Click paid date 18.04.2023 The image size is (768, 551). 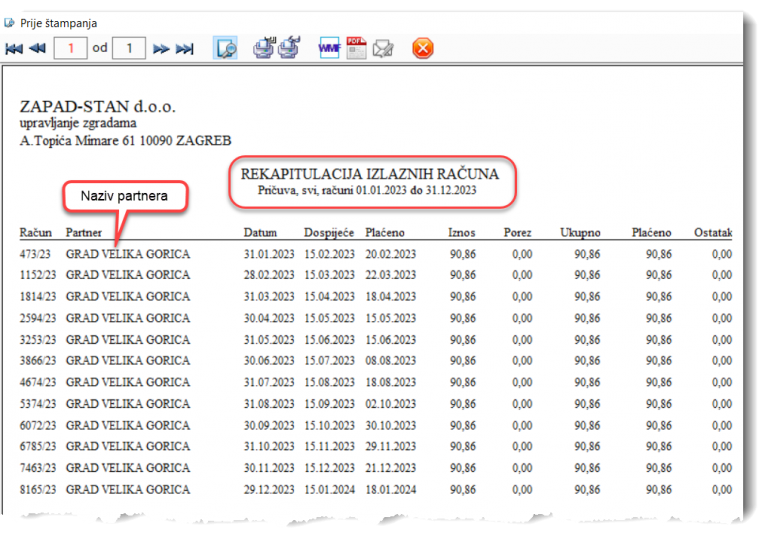(390, 297)
